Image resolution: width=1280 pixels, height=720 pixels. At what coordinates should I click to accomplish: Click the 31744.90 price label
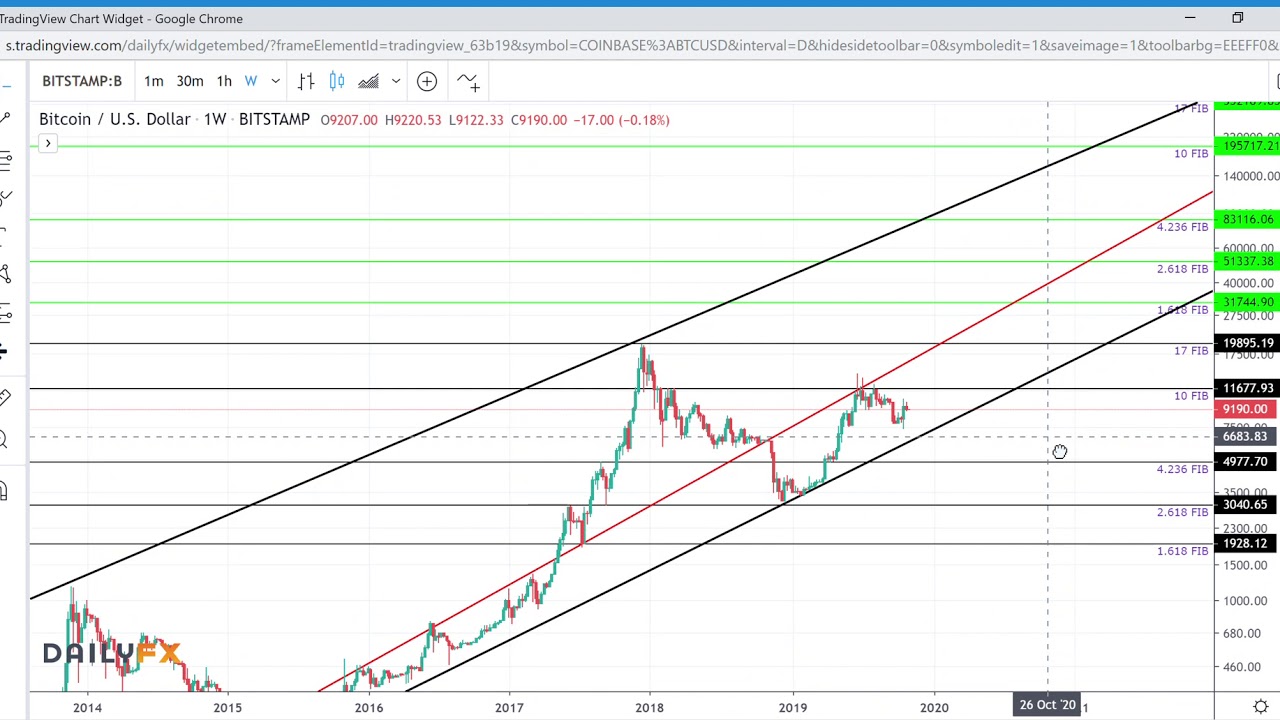(x=1248, y=302)
